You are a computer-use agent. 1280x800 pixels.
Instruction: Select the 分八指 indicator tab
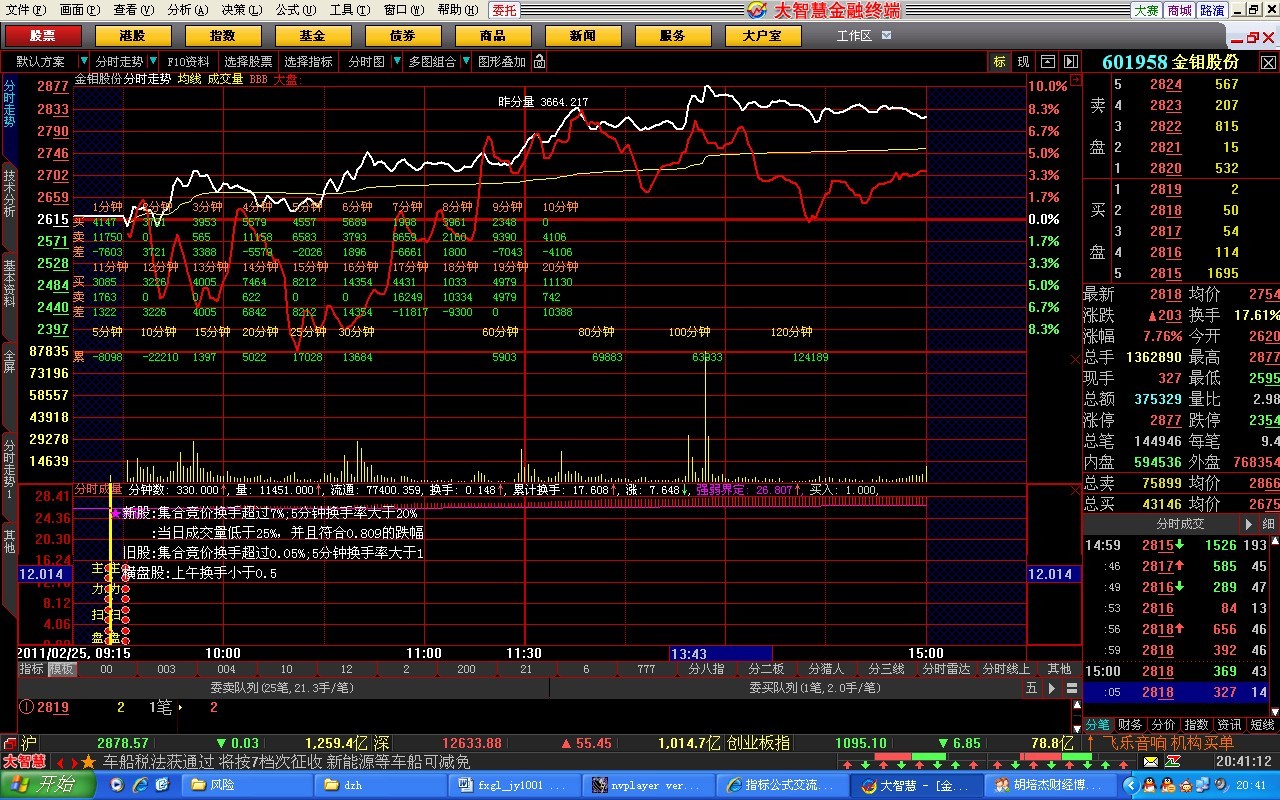707,669
